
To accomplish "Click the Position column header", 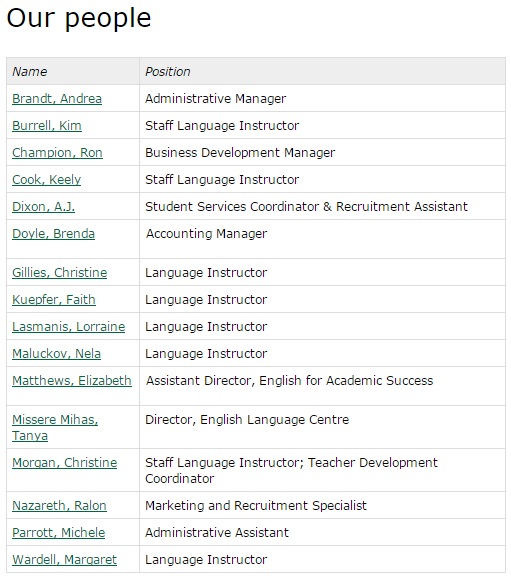I will [x=167, y=72].
